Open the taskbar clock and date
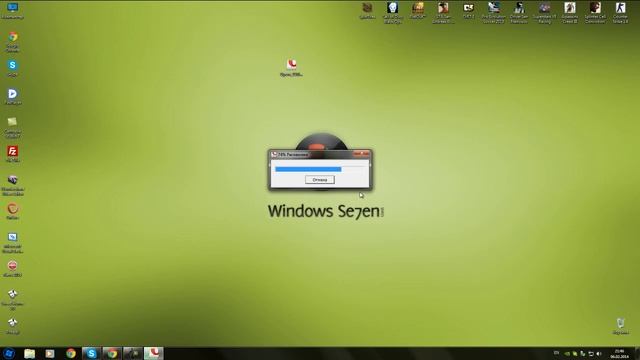640x360 pixels. tap(620, 354)
